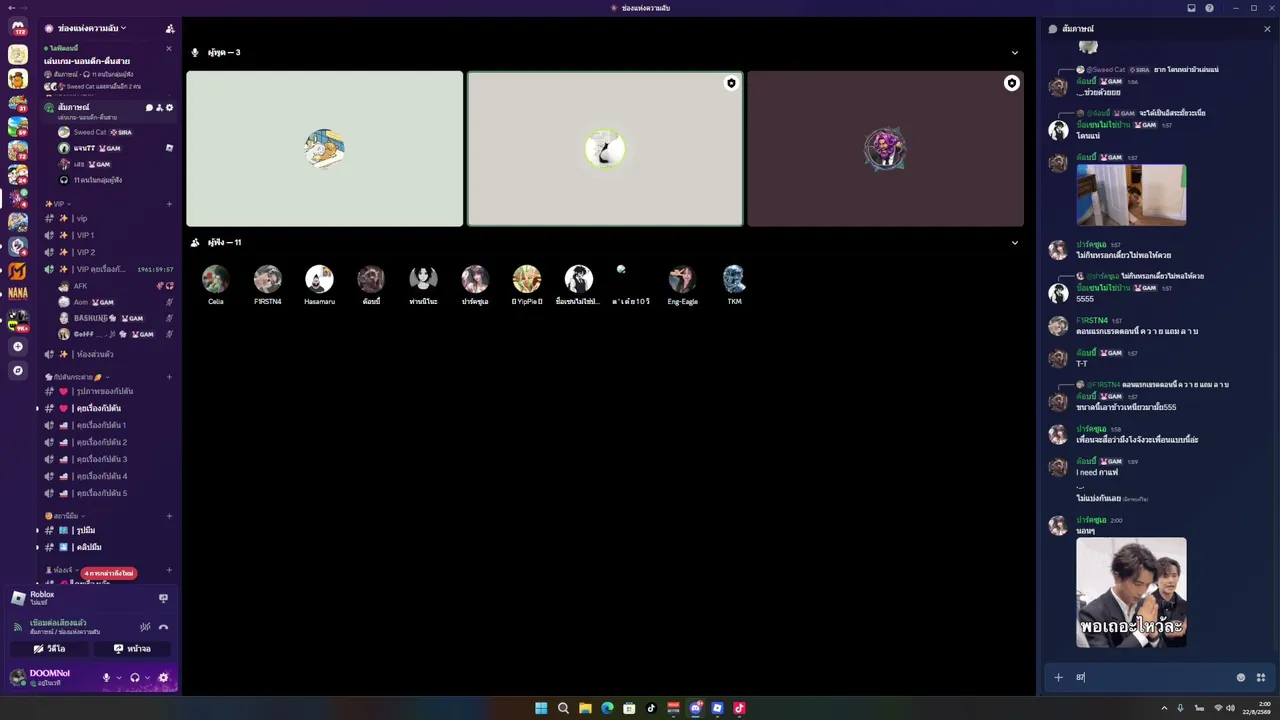
Task: Open User Settings gear icon
Action: 163,677
